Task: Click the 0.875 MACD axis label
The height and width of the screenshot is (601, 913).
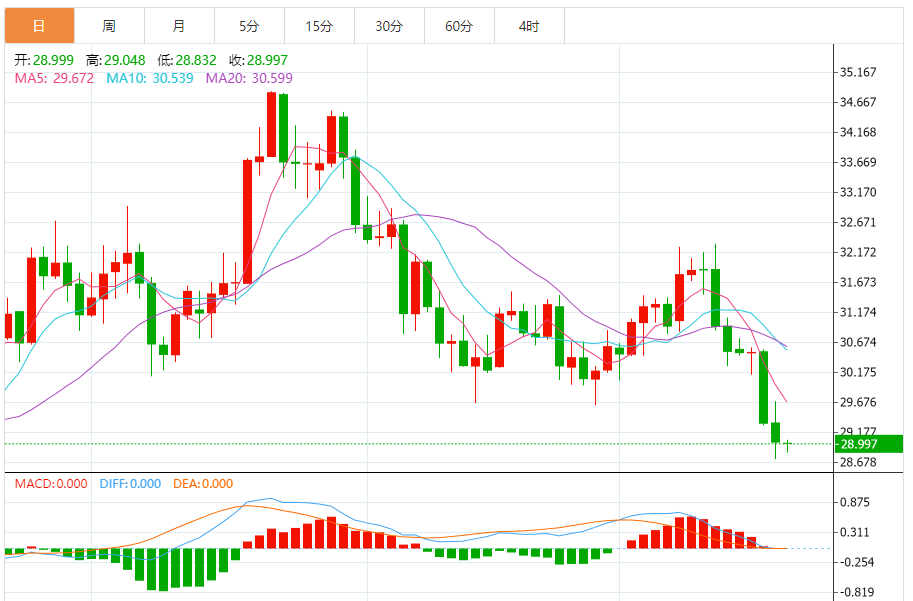Action: click(854, 502)
